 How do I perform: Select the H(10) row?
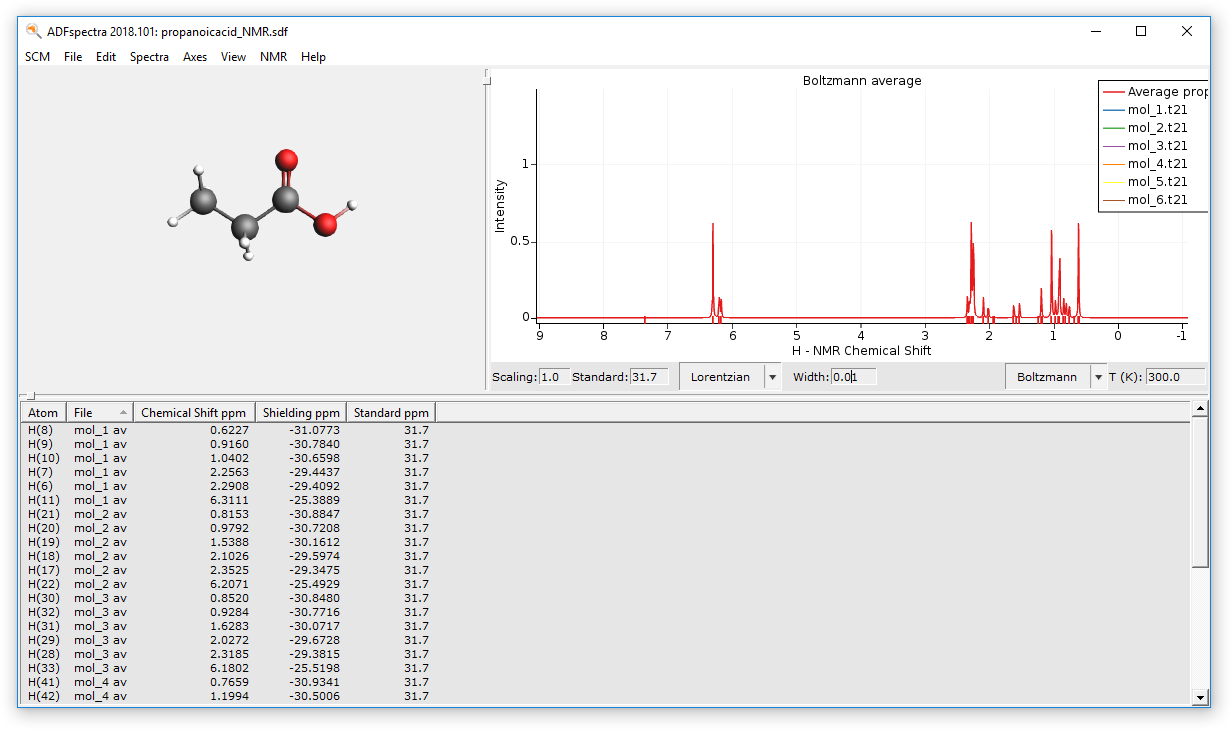606,458
